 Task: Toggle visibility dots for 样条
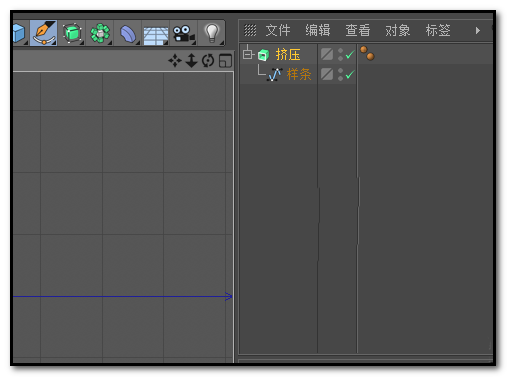pyautogui.click(x=340, y=74)
